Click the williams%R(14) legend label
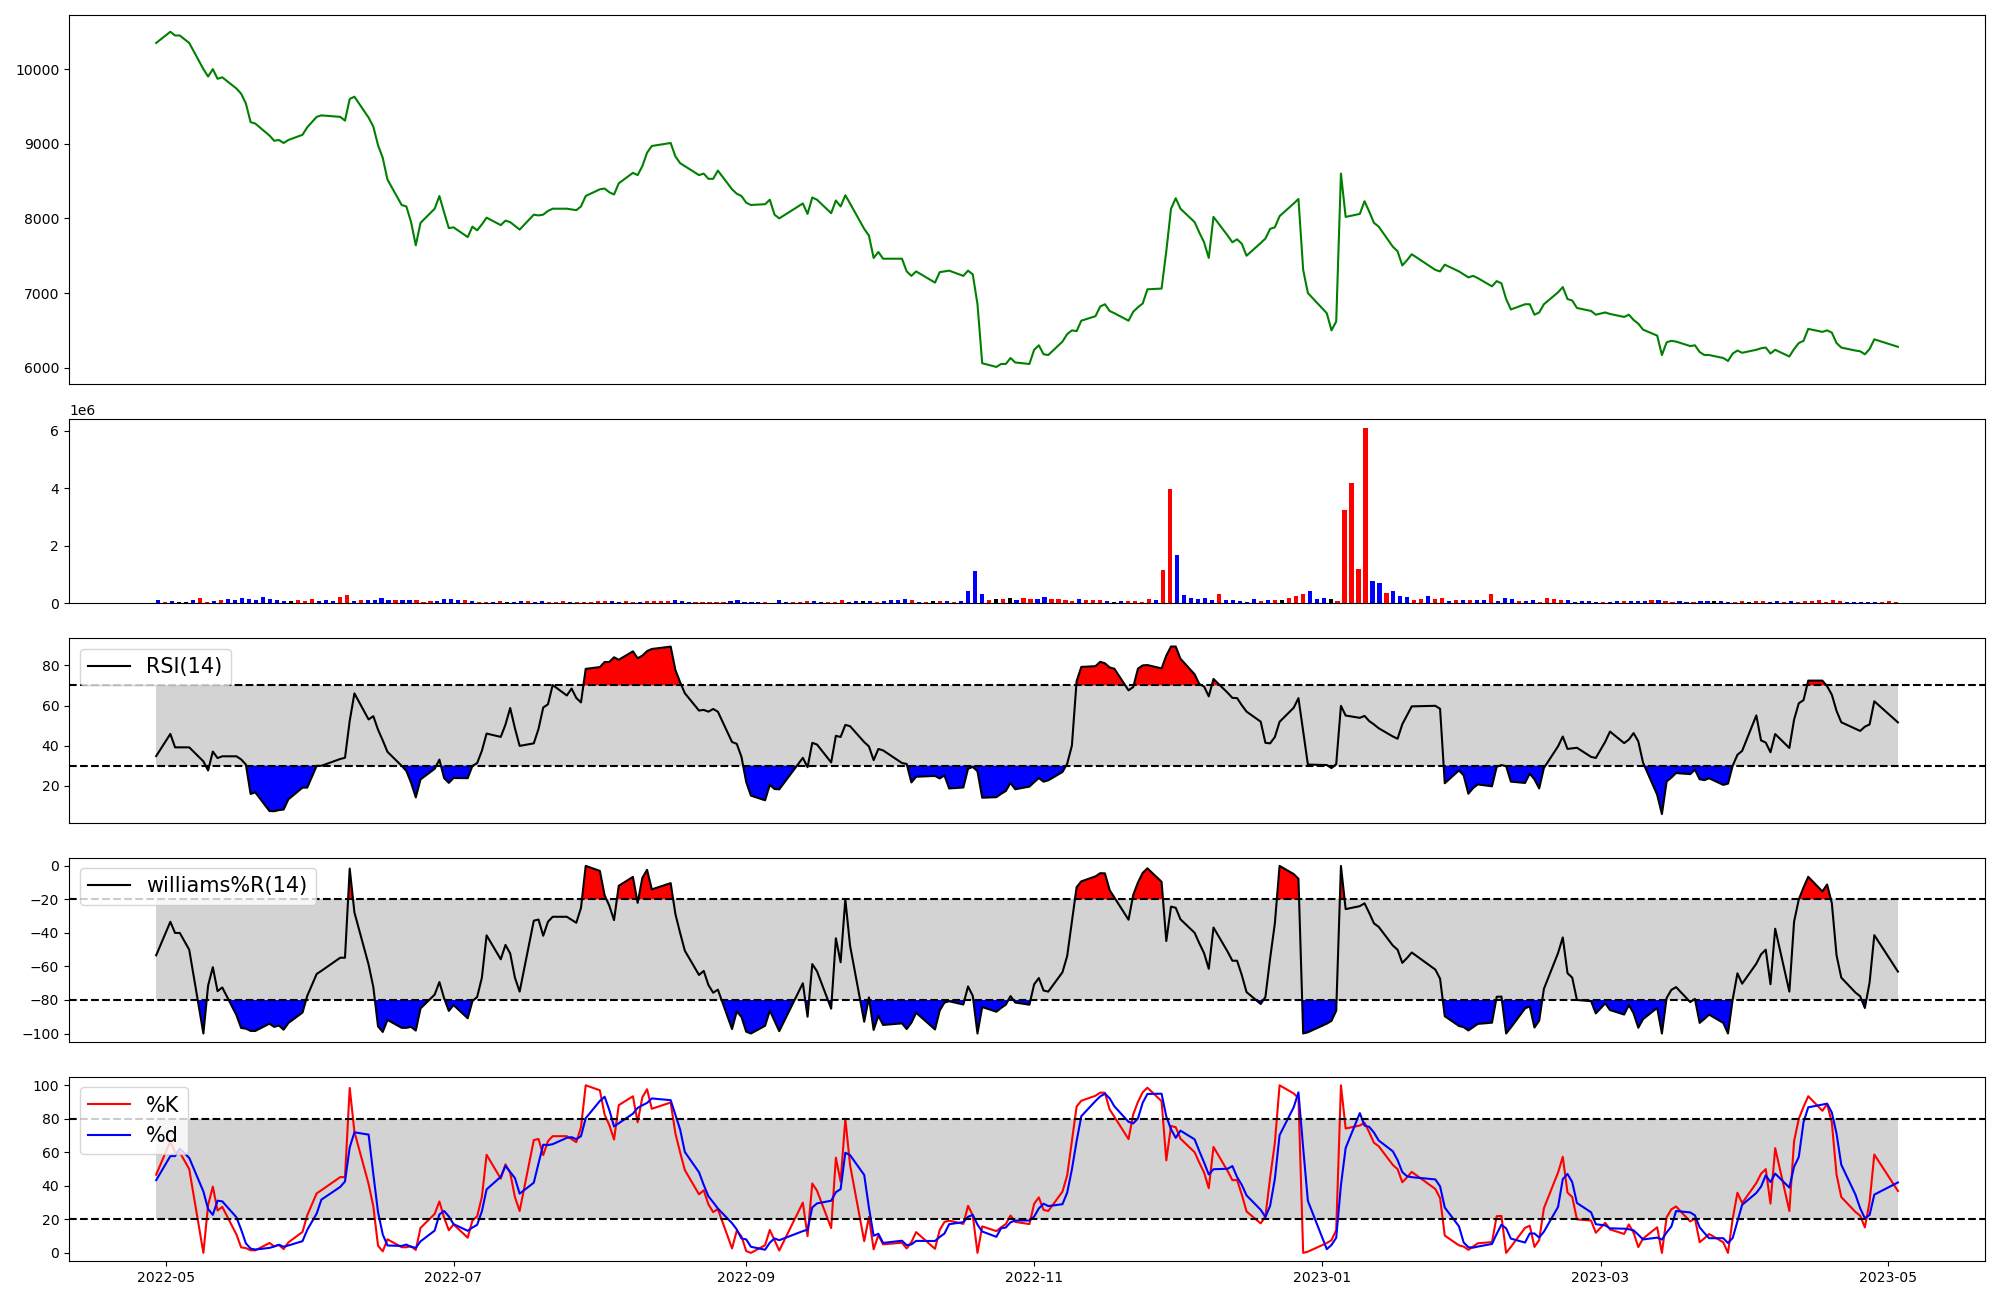 [226, 885]
